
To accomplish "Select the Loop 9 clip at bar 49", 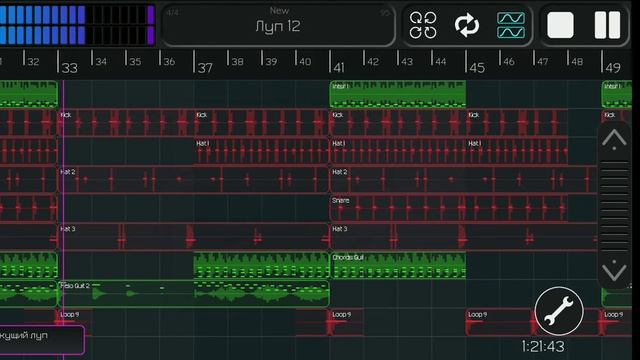I will [616, 322].
